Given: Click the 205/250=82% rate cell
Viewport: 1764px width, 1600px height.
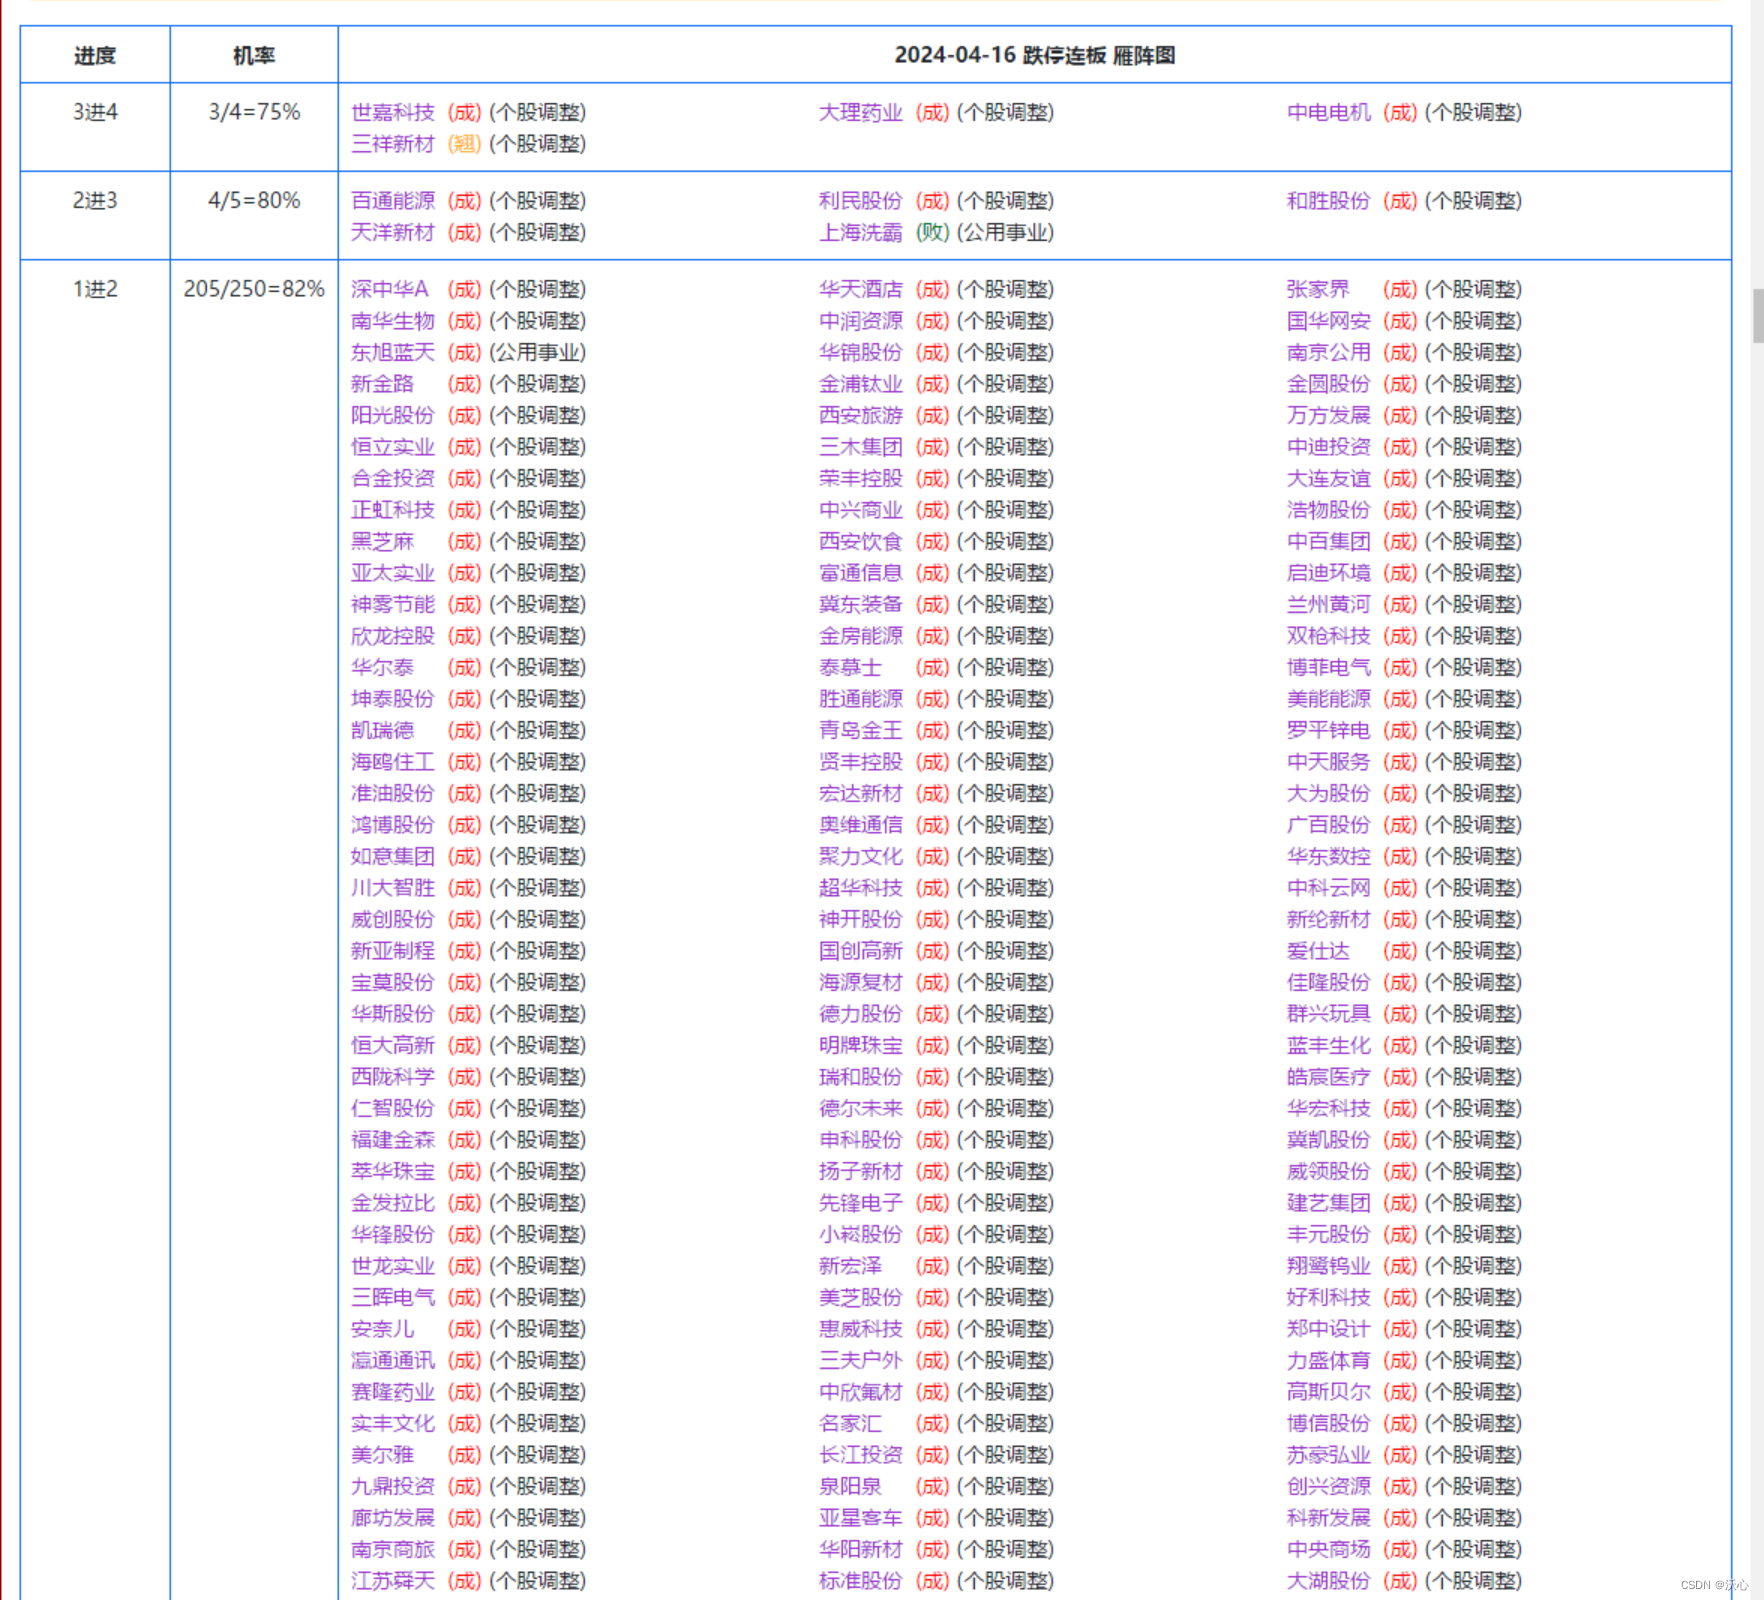Looking at the screenshot, I should (254, 289).
